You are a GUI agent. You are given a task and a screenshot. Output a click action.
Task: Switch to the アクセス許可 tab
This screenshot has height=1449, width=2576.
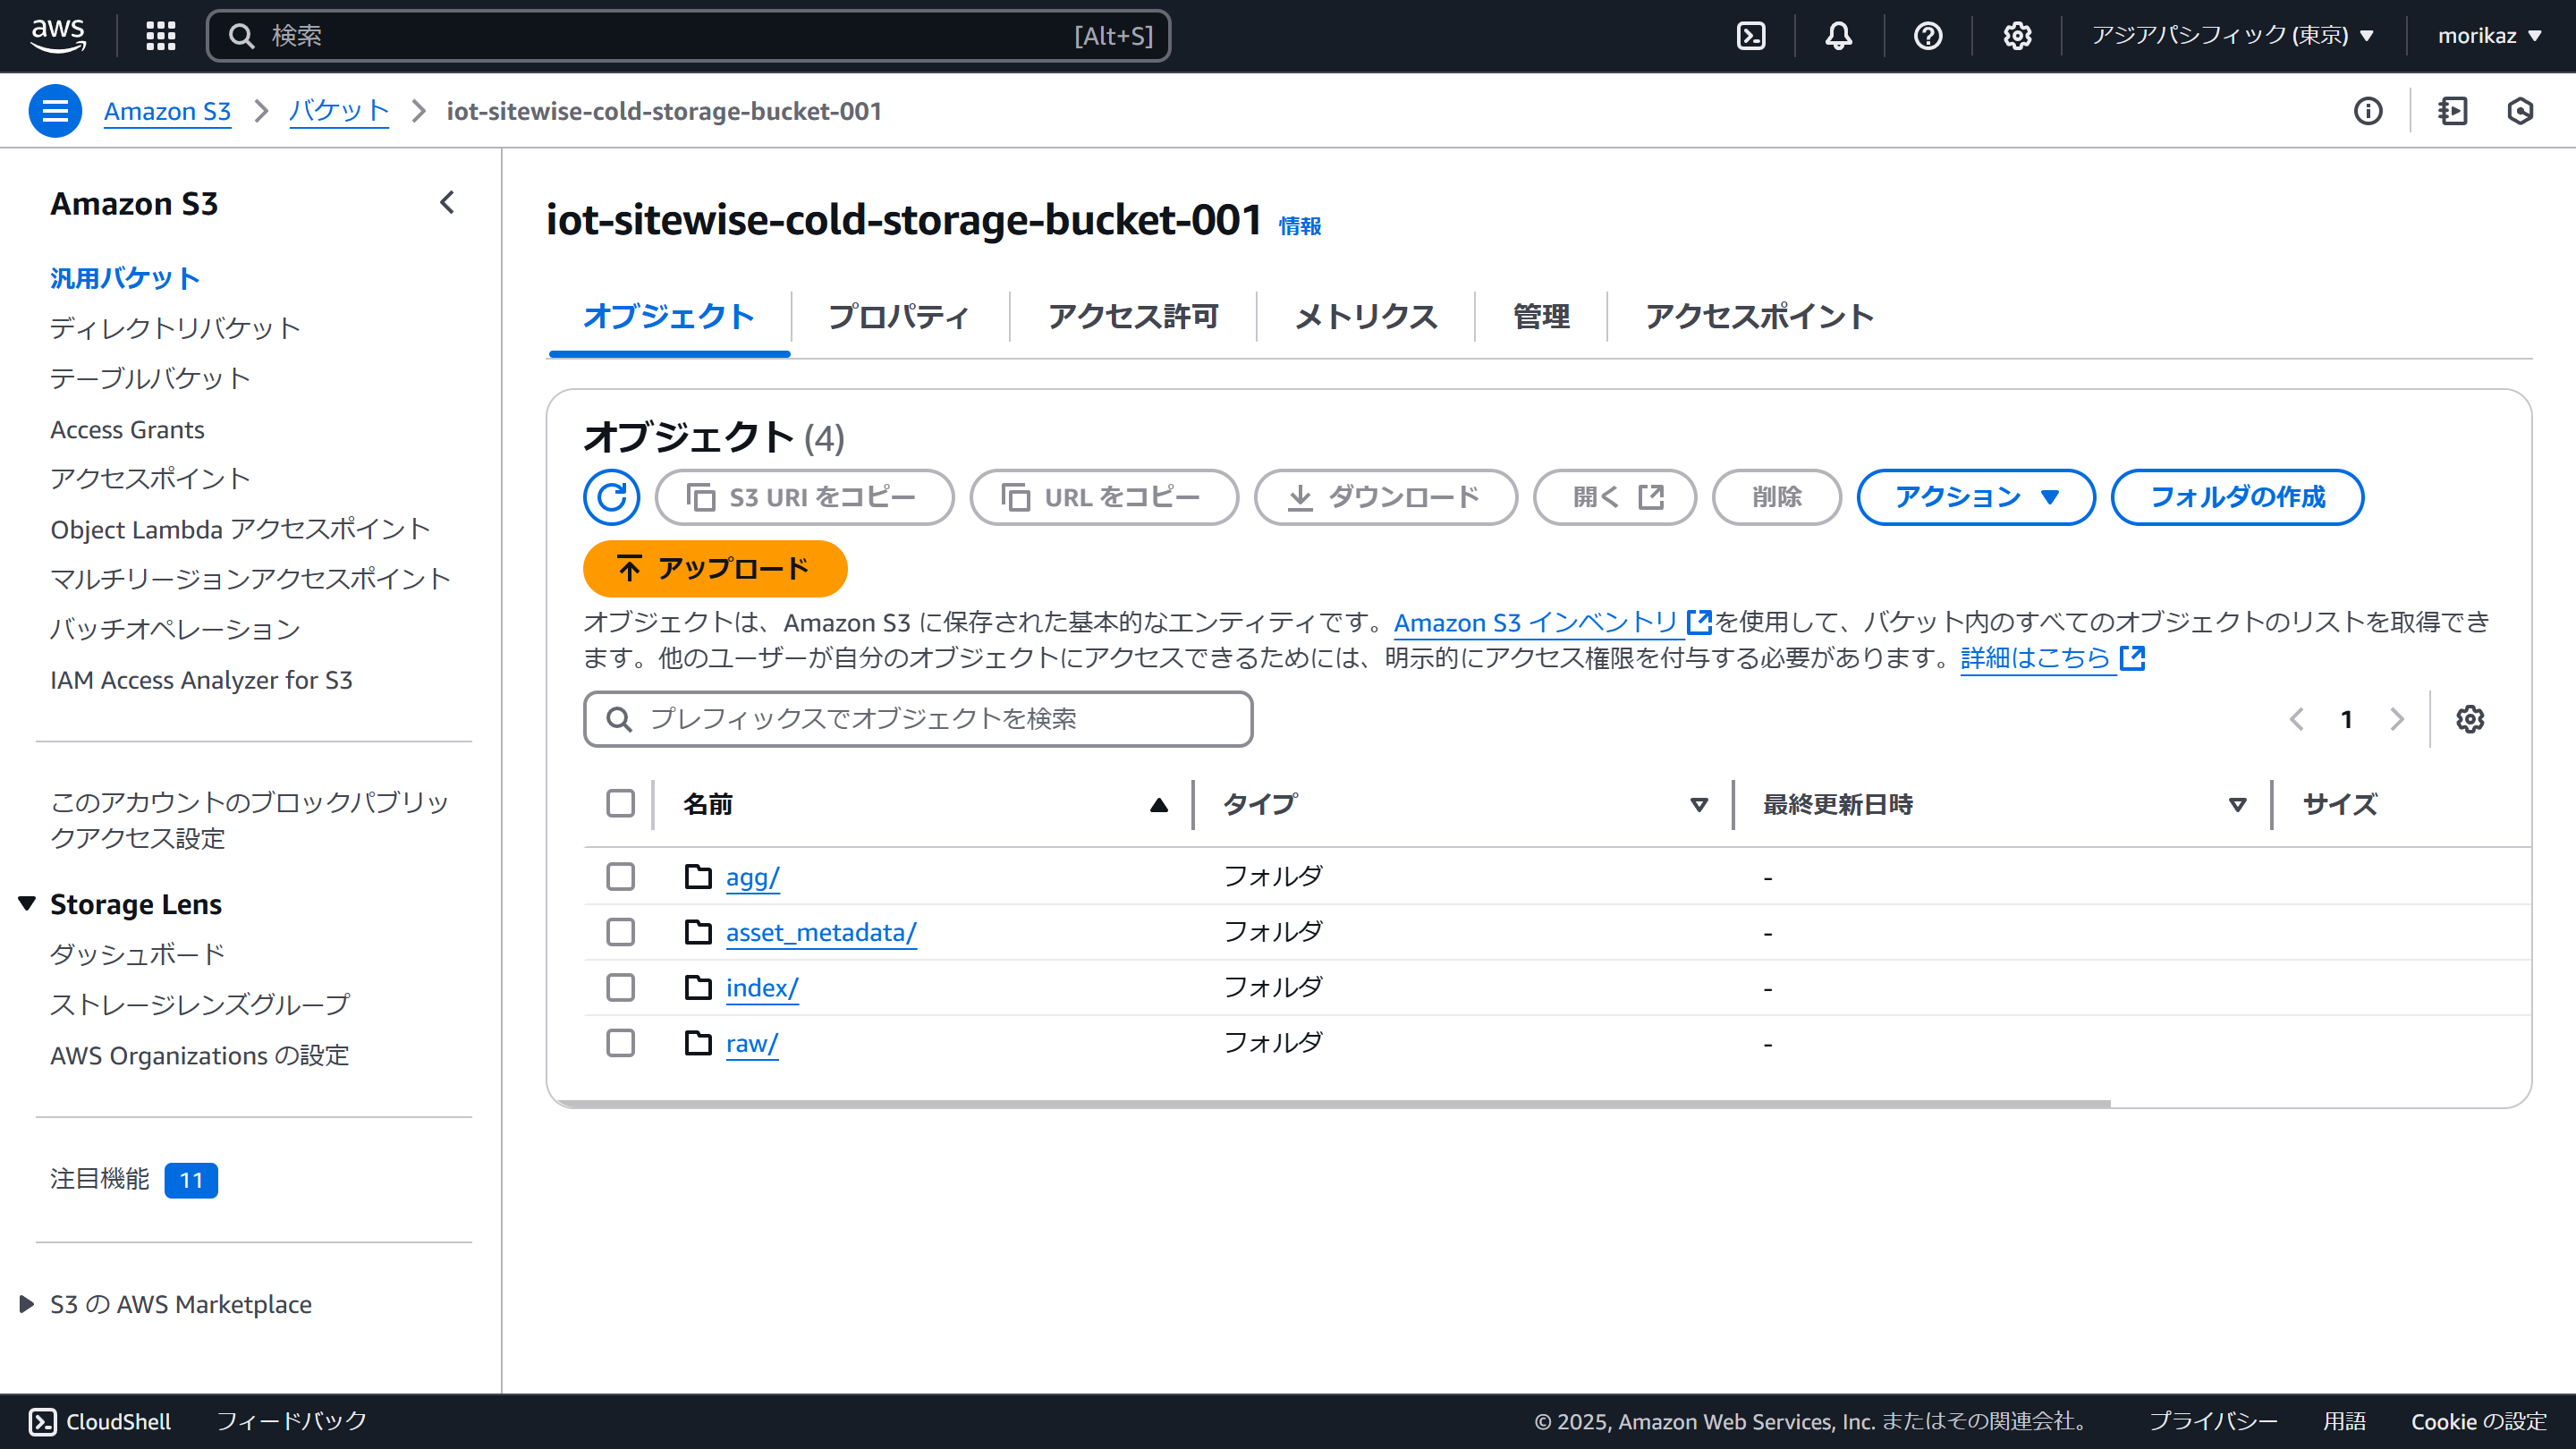click(1132, 317)
